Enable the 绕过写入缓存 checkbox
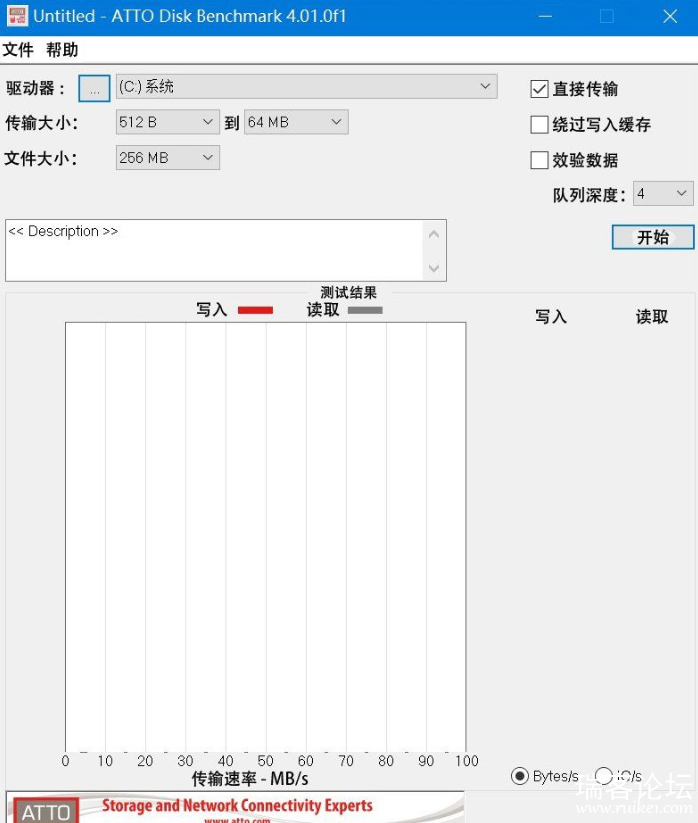 540,125
